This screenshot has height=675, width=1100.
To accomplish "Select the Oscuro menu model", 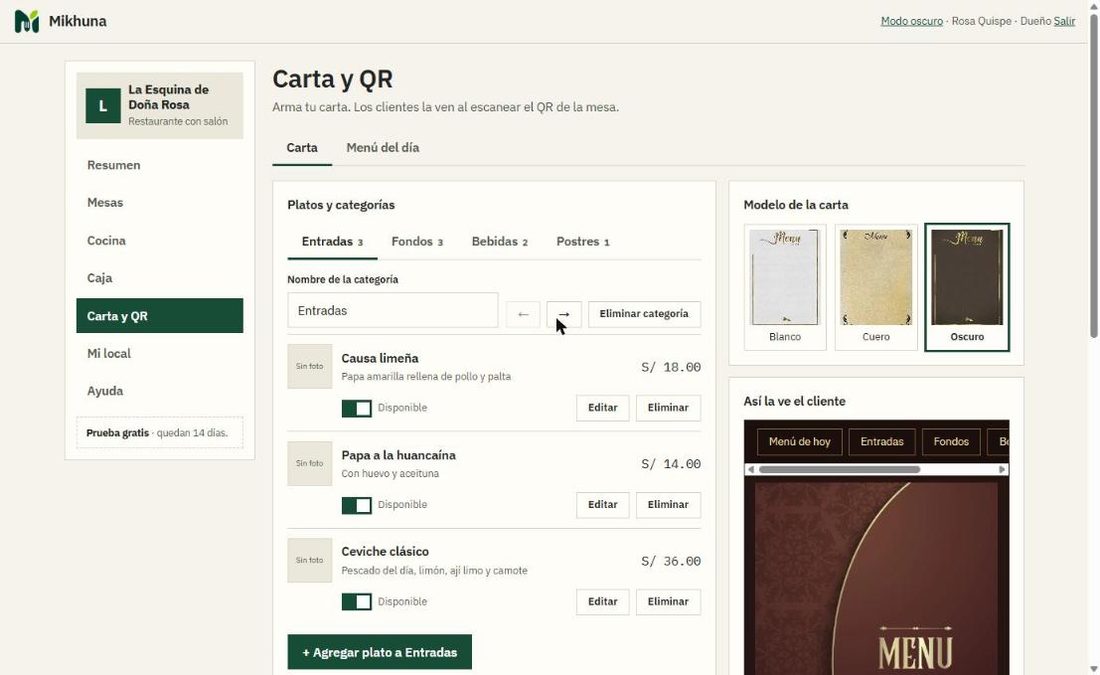I will pos(967,287).
